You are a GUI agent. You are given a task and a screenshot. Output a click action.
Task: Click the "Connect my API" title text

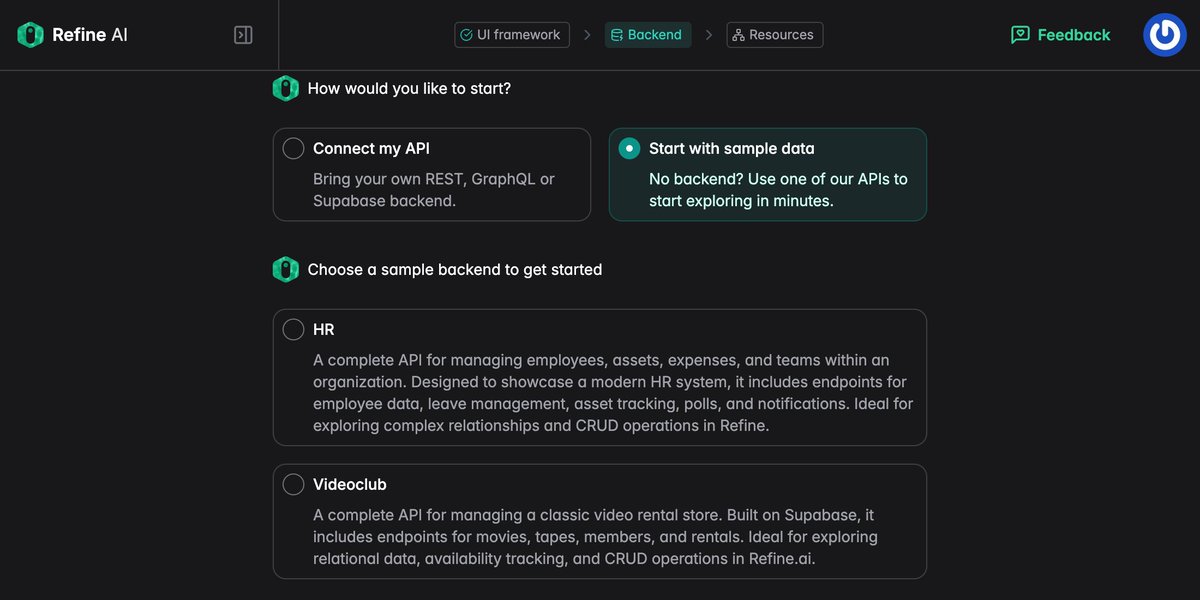tap(371, 148)
